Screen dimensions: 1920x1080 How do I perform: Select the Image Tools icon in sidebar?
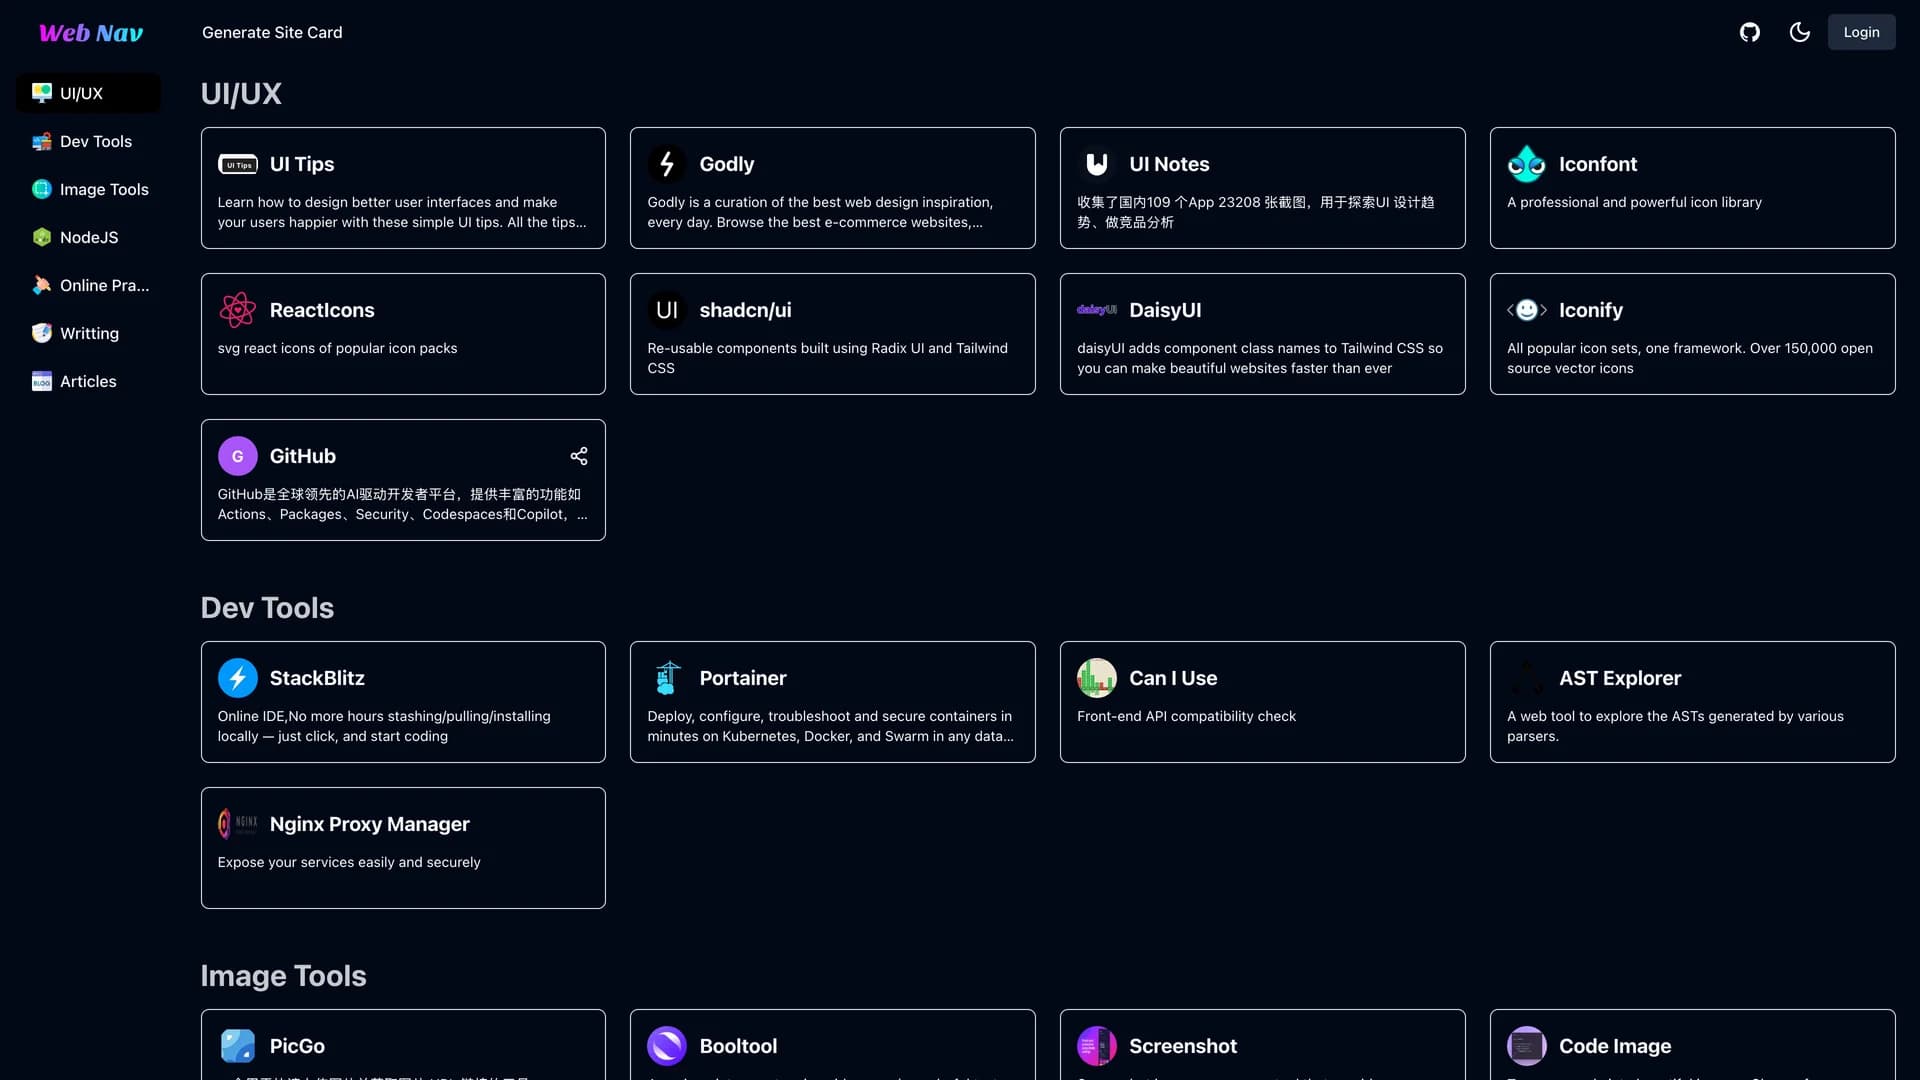click(41, 189)
